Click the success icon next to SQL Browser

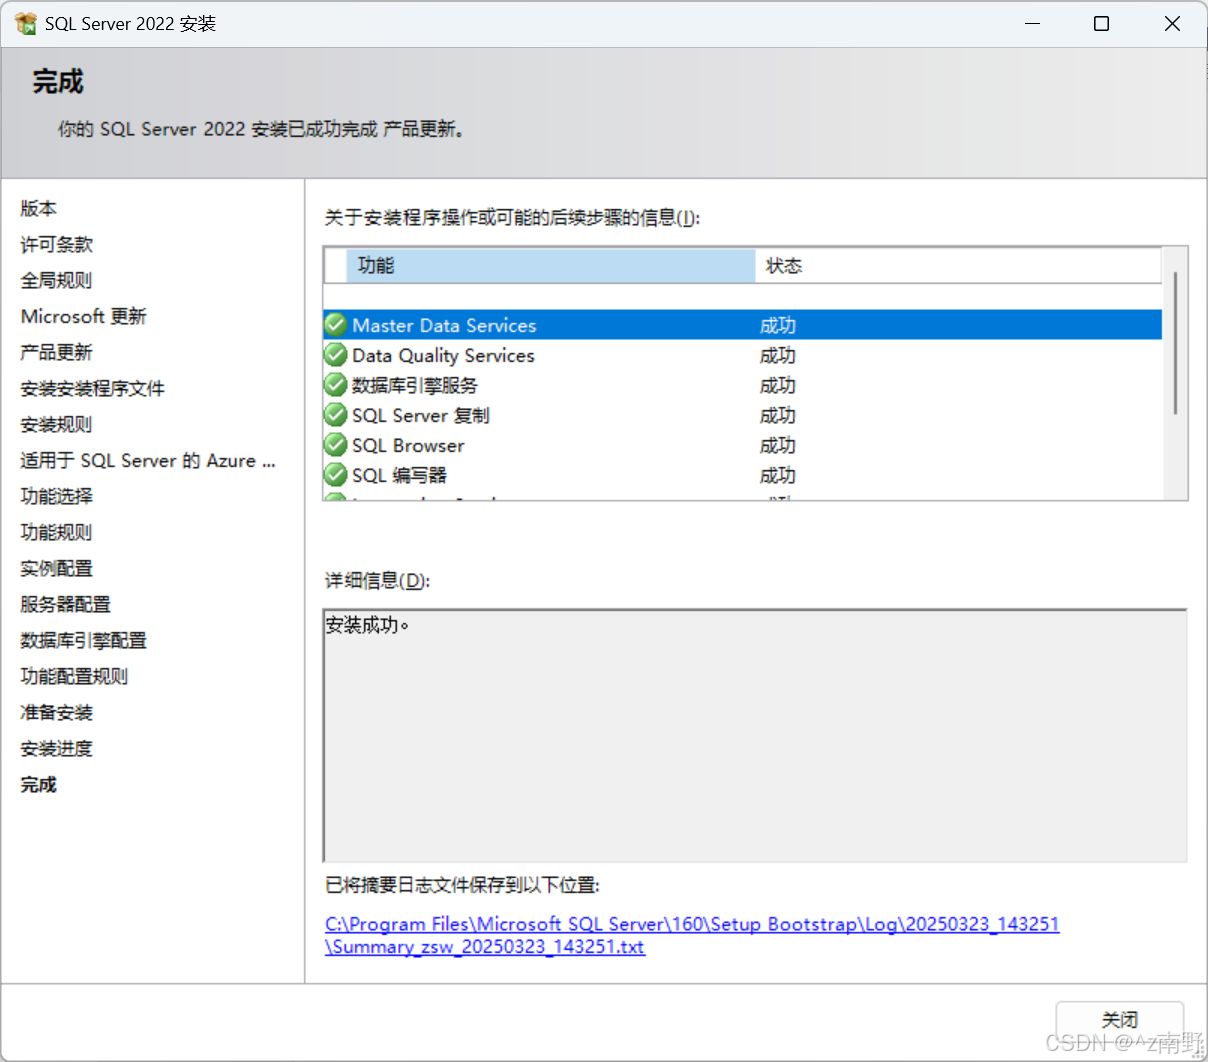335,444
